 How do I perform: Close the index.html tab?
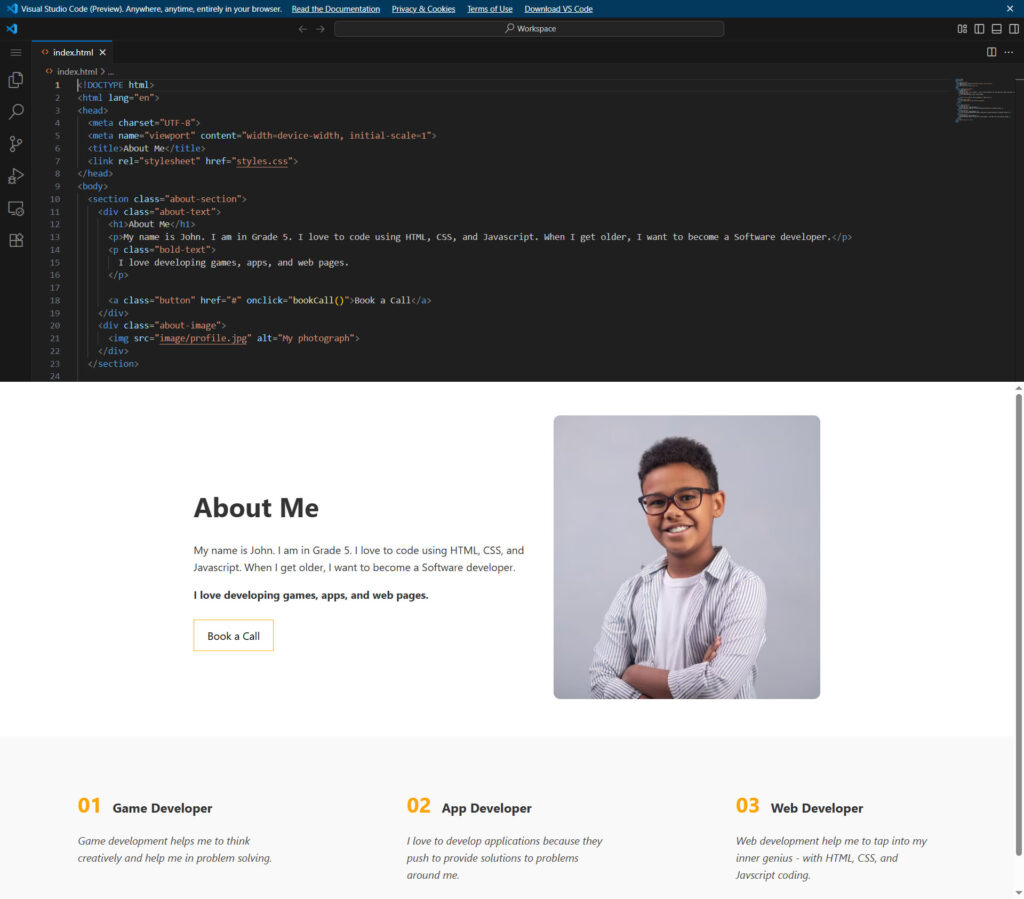pos(102,52)
